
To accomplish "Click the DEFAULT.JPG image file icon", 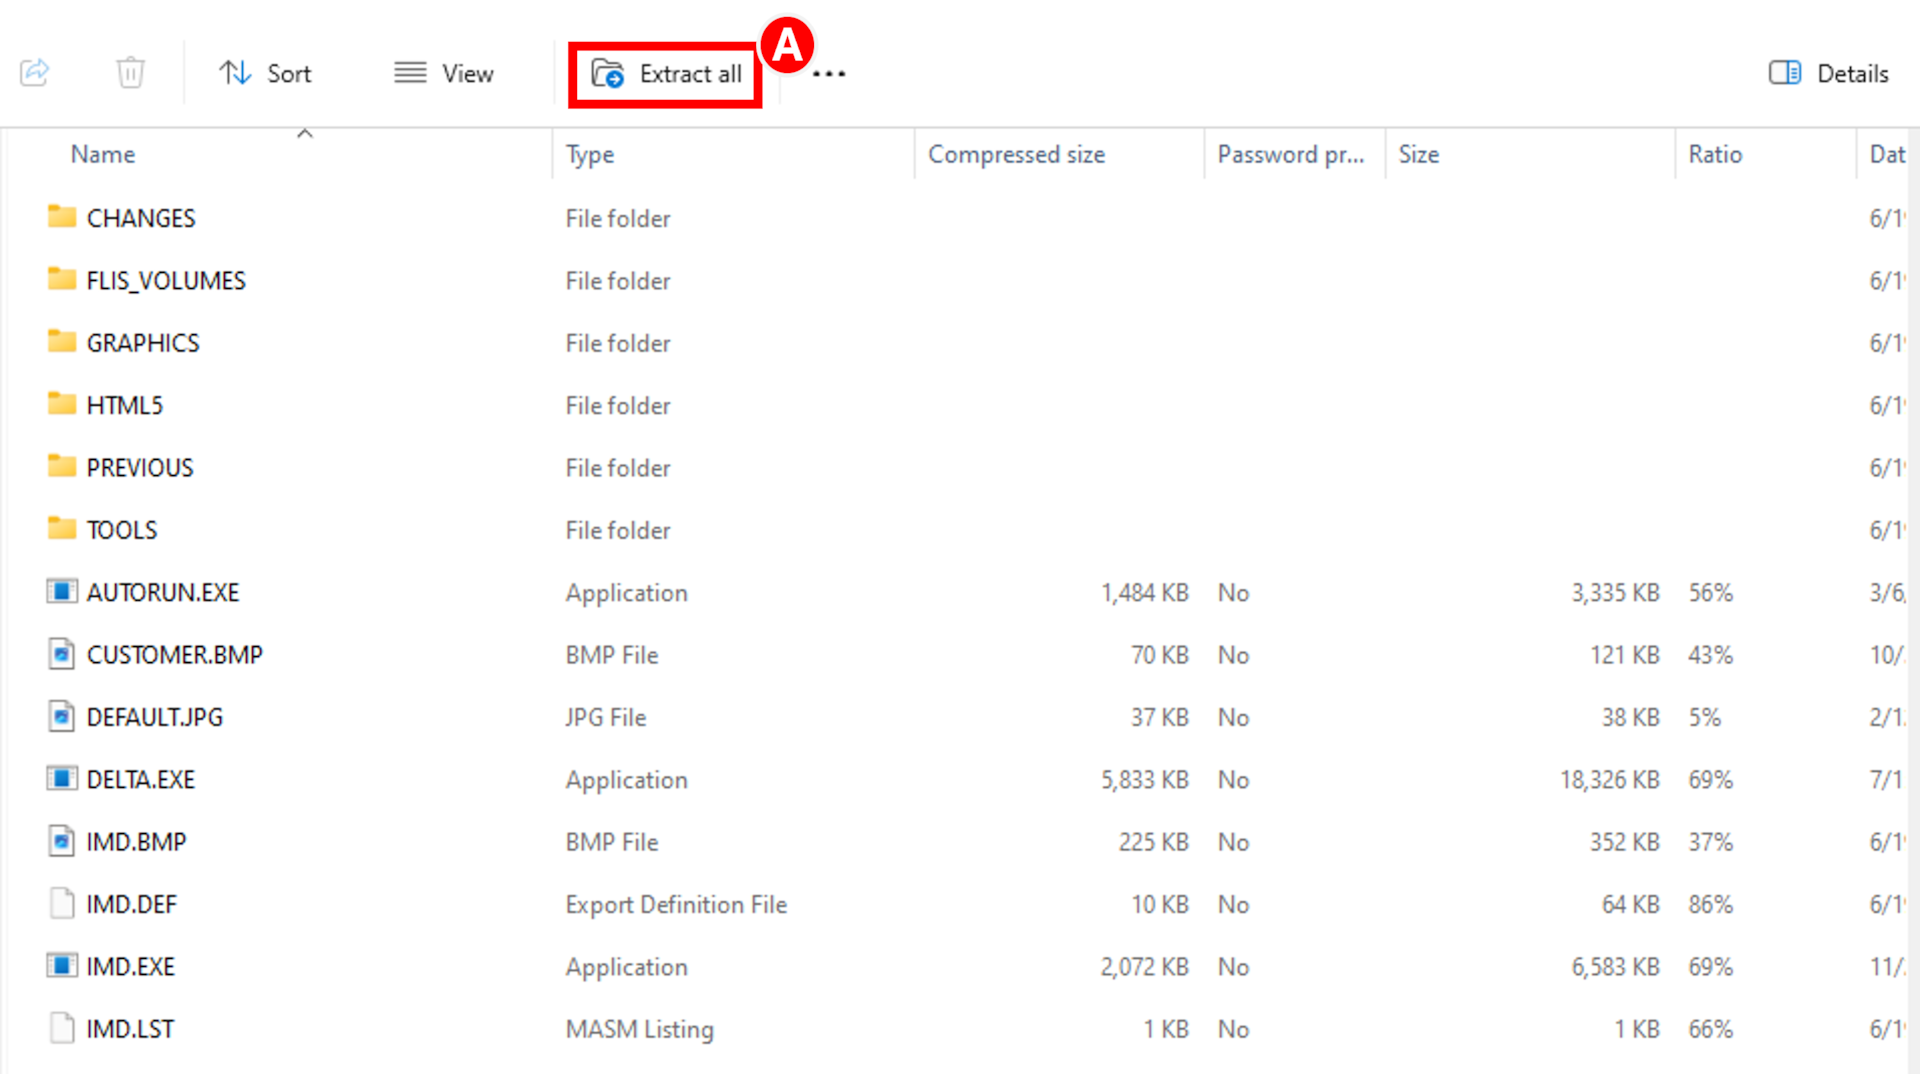I will click(62, 716).
